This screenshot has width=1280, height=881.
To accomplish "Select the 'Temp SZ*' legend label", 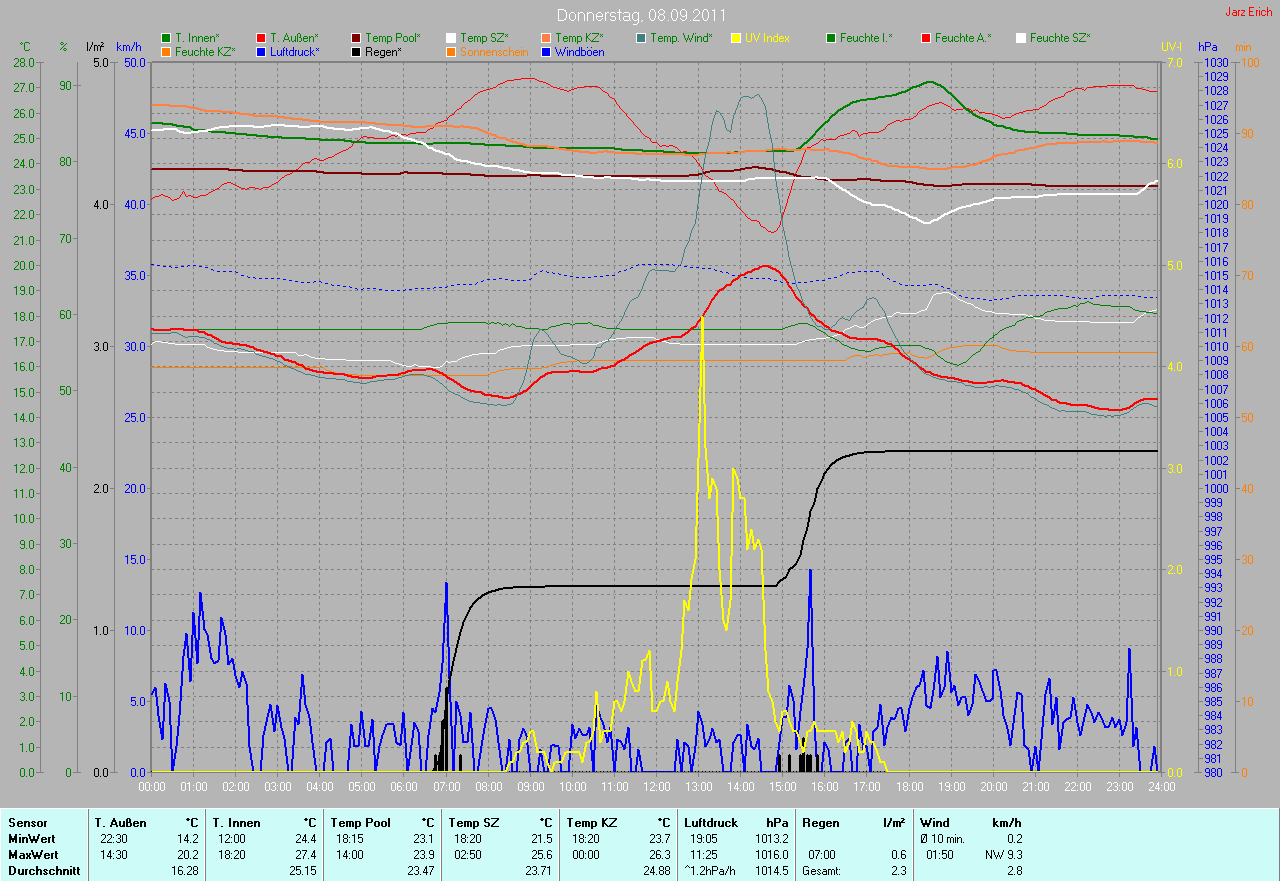I will 484,38.
